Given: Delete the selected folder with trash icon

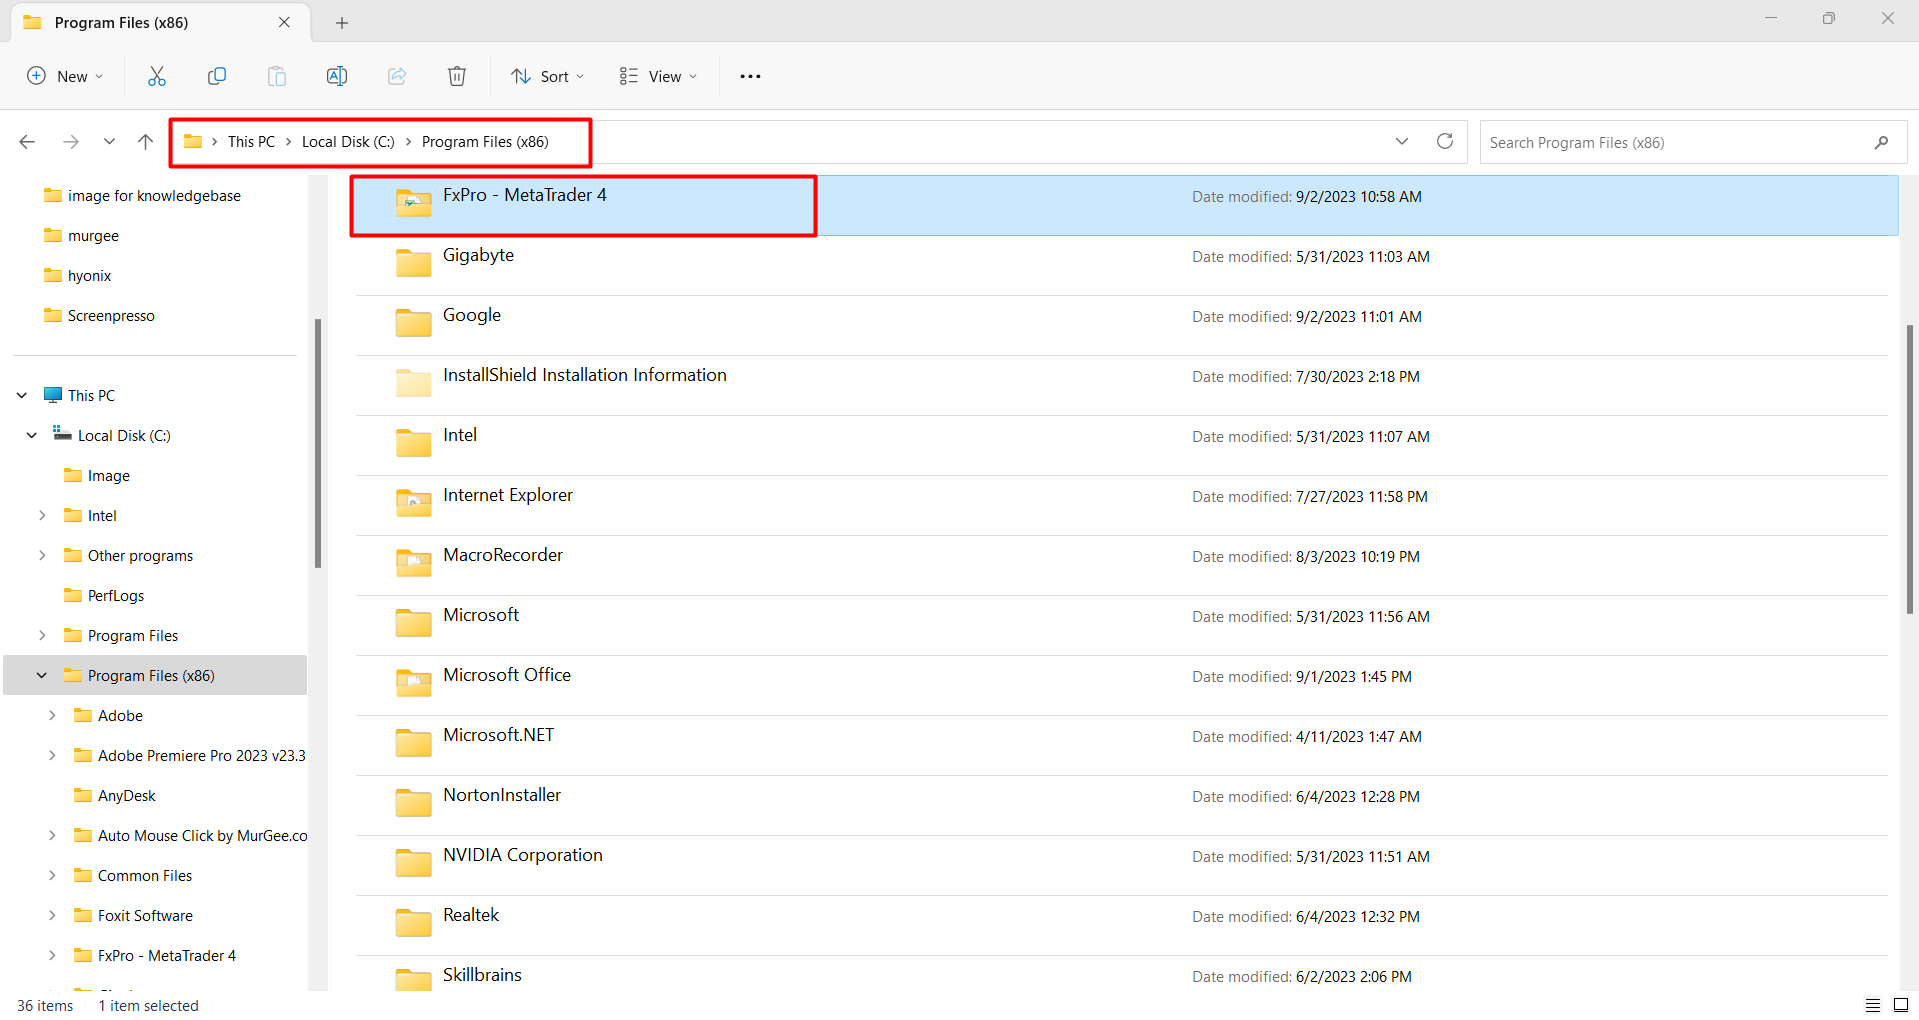Looking at the screenshot, I should pos(456,75).
